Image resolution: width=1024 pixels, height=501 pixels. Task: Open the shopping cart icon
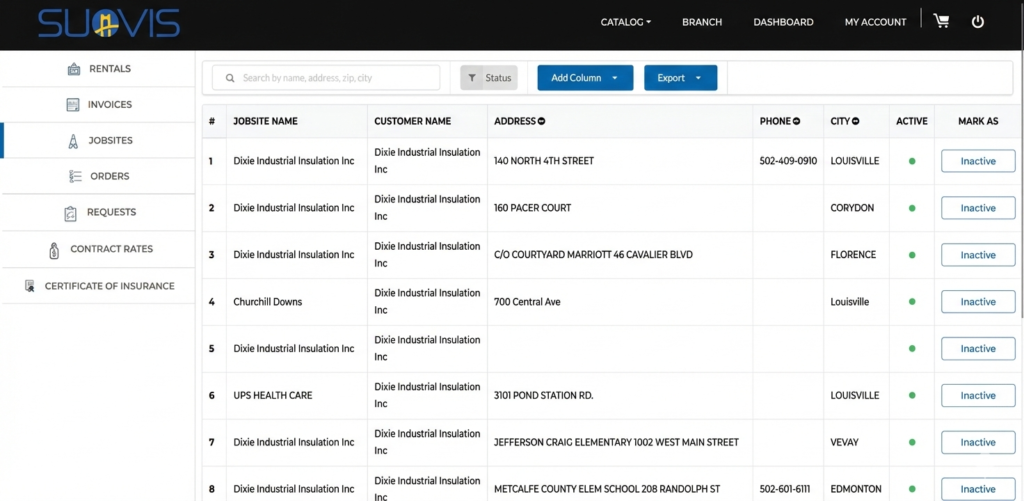point(941,21)
